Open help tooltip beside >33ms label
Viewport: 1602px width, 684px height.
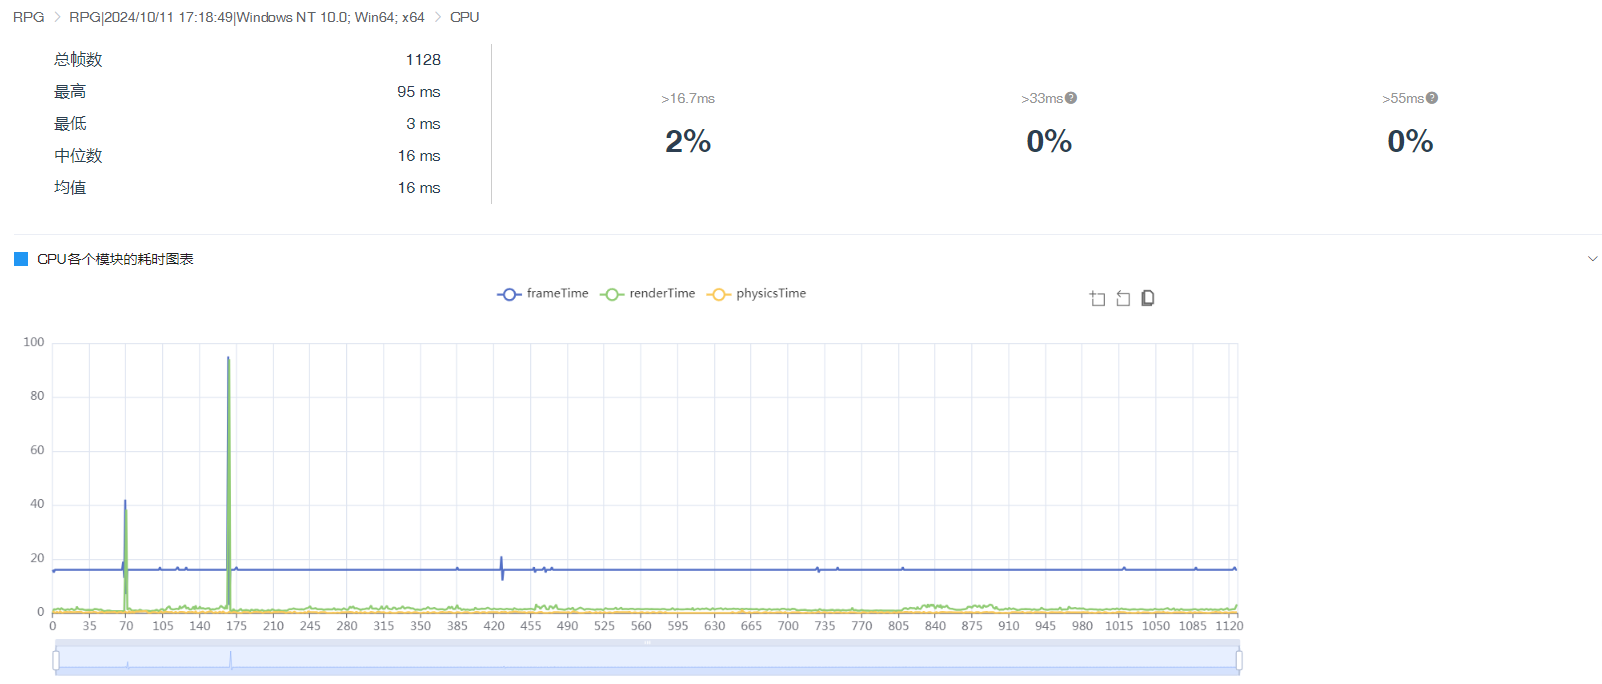click(1071, 98)
